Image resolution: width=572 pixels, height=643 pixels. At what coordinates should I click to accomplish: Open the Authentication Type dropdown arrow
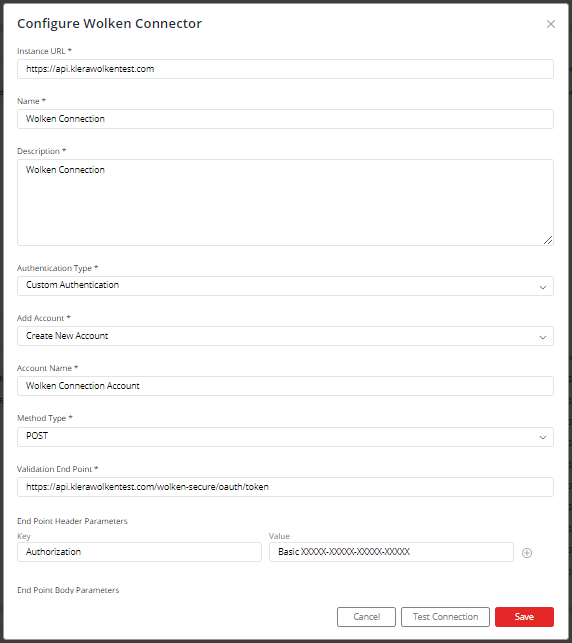click(x=542, y=287)
